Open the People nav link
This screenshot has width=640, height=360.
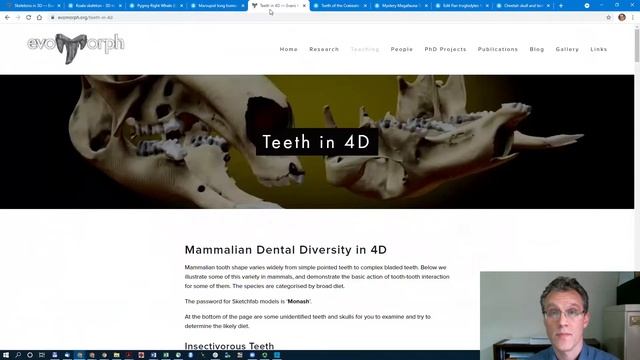pyautogui.click(x=402, y=49)
